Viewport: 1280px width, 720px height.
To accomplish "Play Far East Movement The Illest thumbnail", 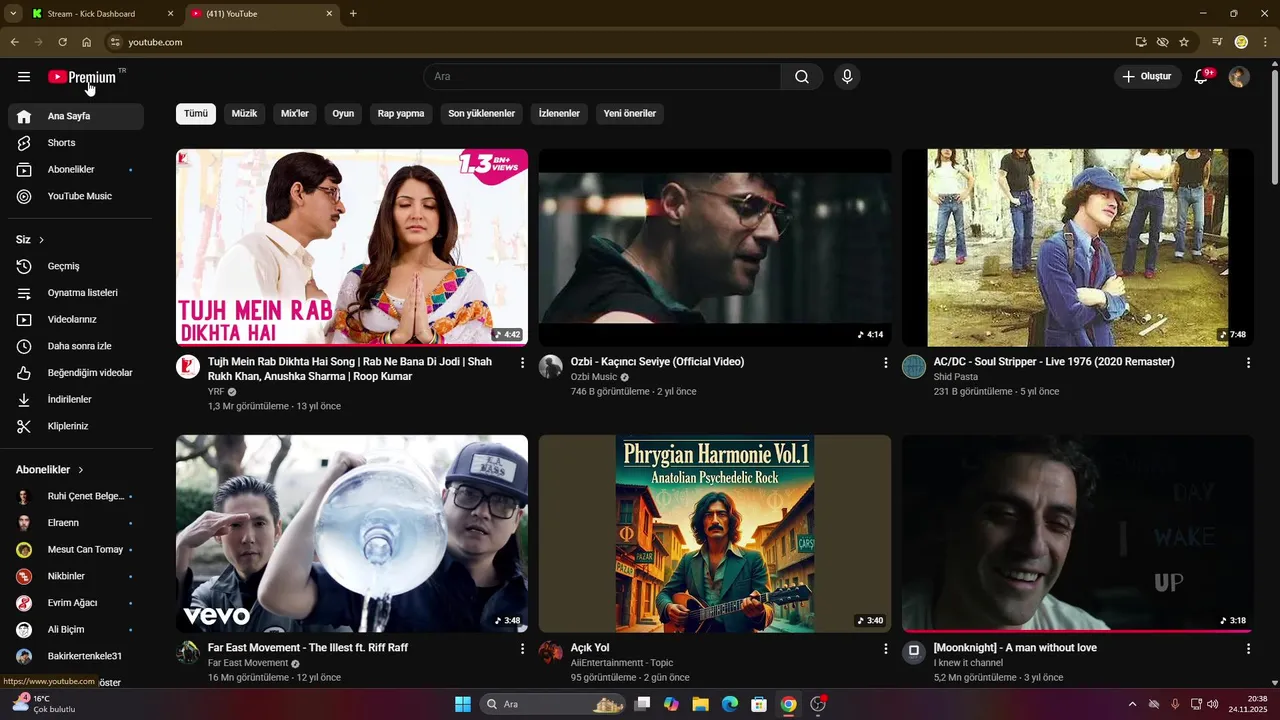I will (352, 533).
